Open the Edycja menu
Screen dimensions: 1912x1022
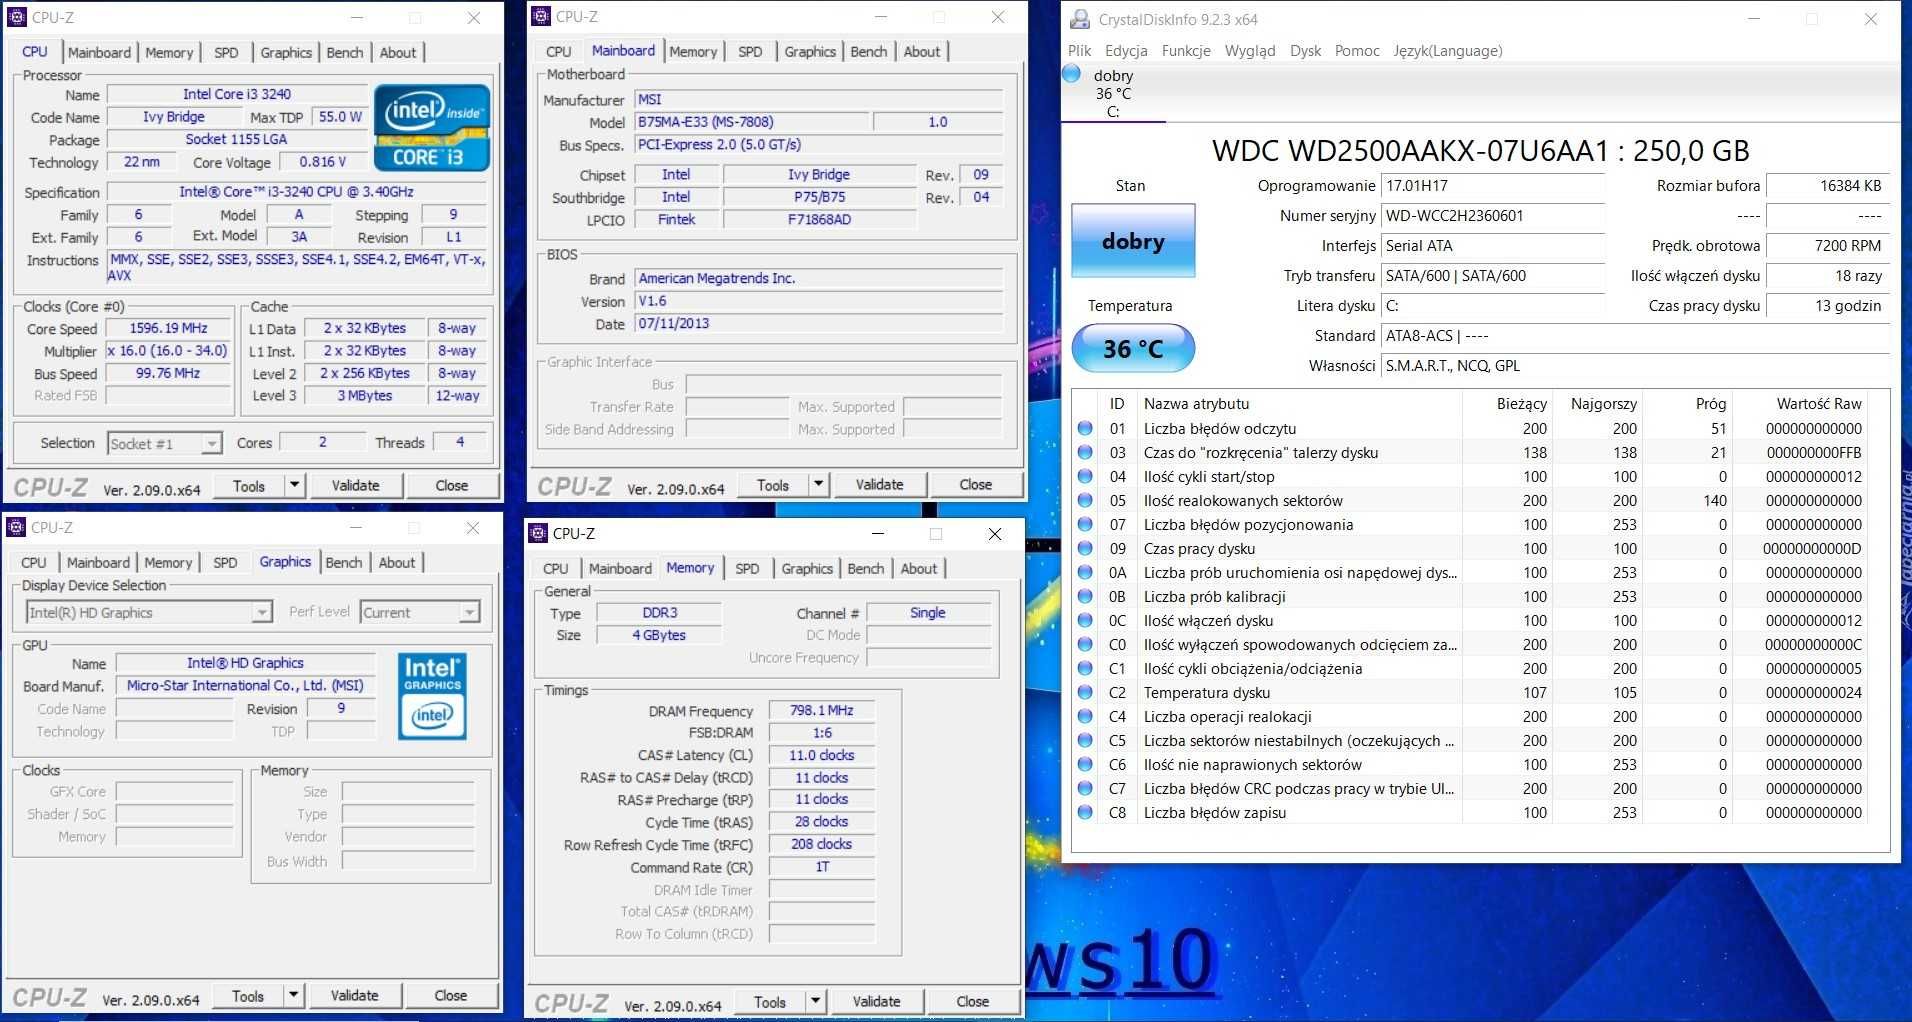[1126, 50]
